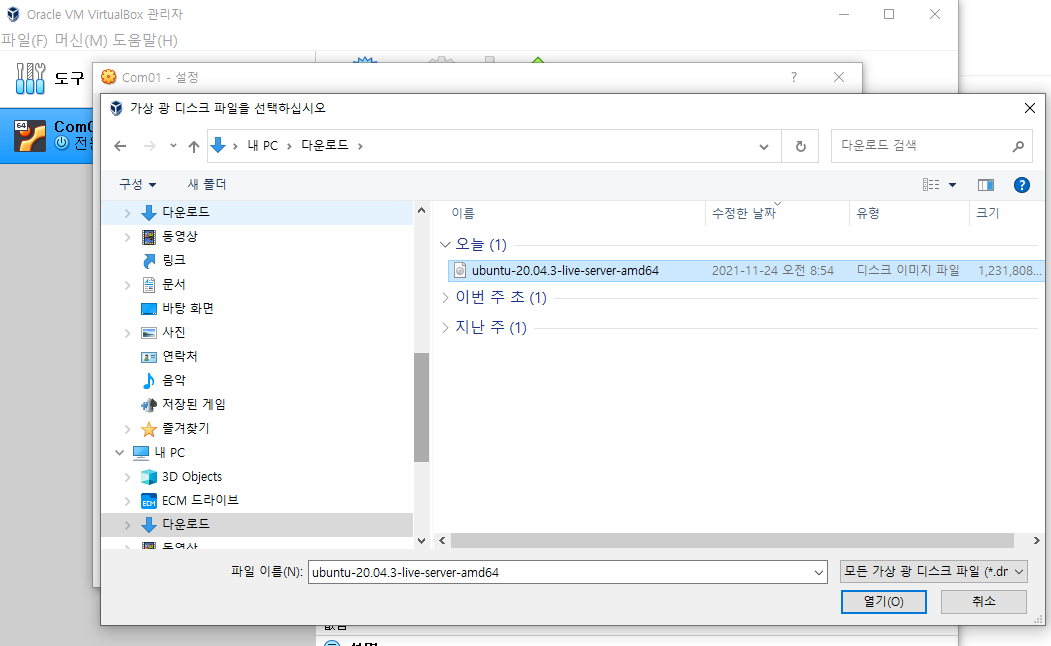The width and height of the screenshot is (1051, 646).
Task: Open file type filter dropdown
Action: click(x=934, y=572)
